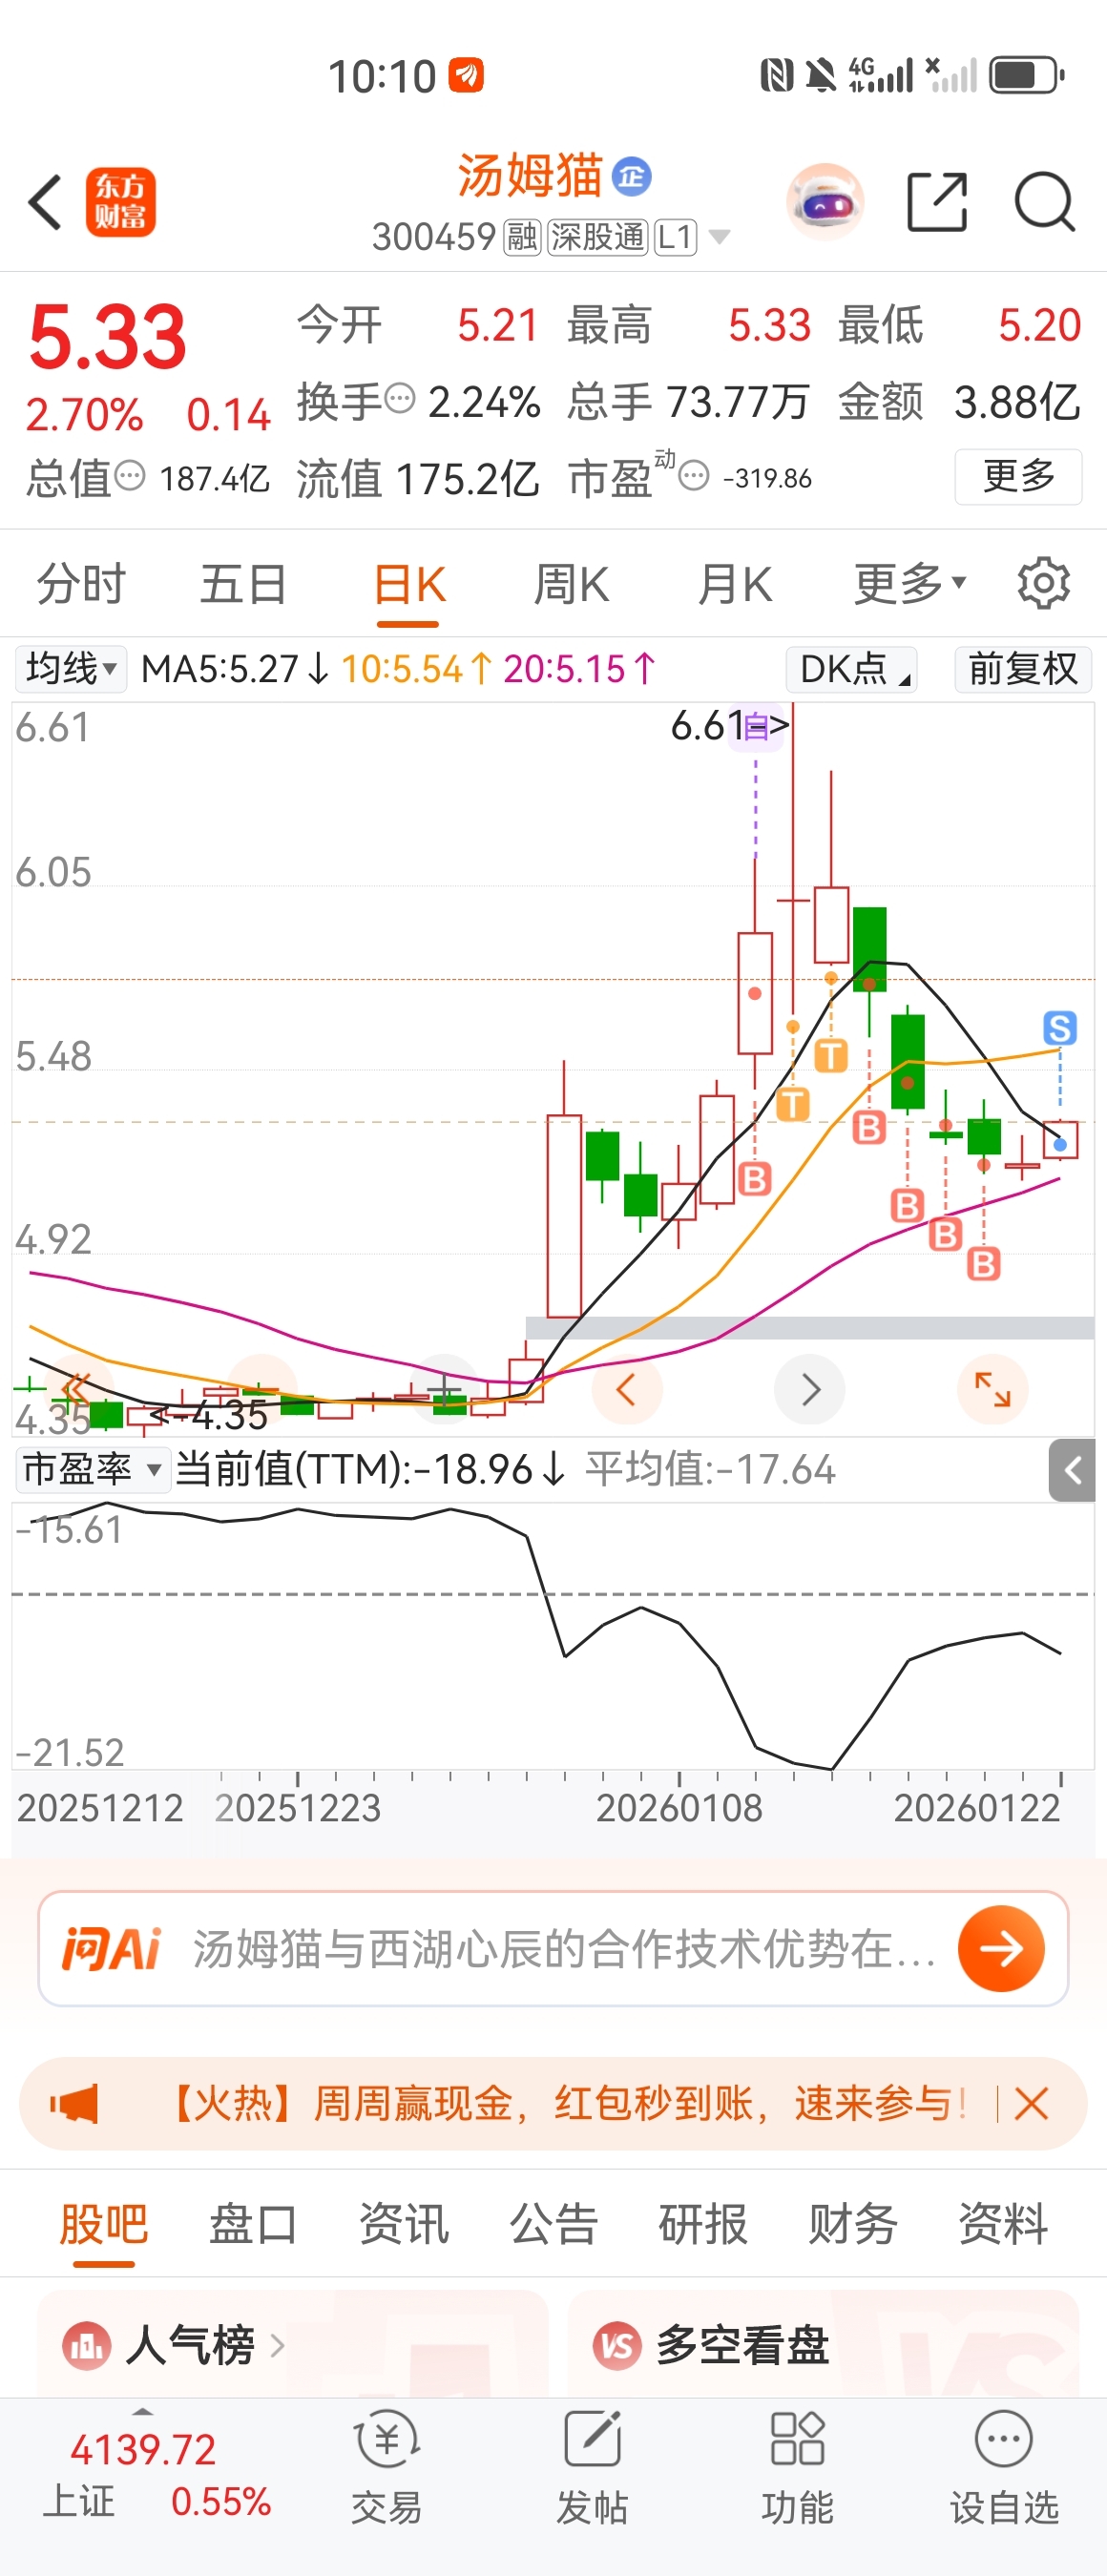The image size is (1107, 2576).
Task: Tap the info icon beside 换手
Action: point(400,398)
